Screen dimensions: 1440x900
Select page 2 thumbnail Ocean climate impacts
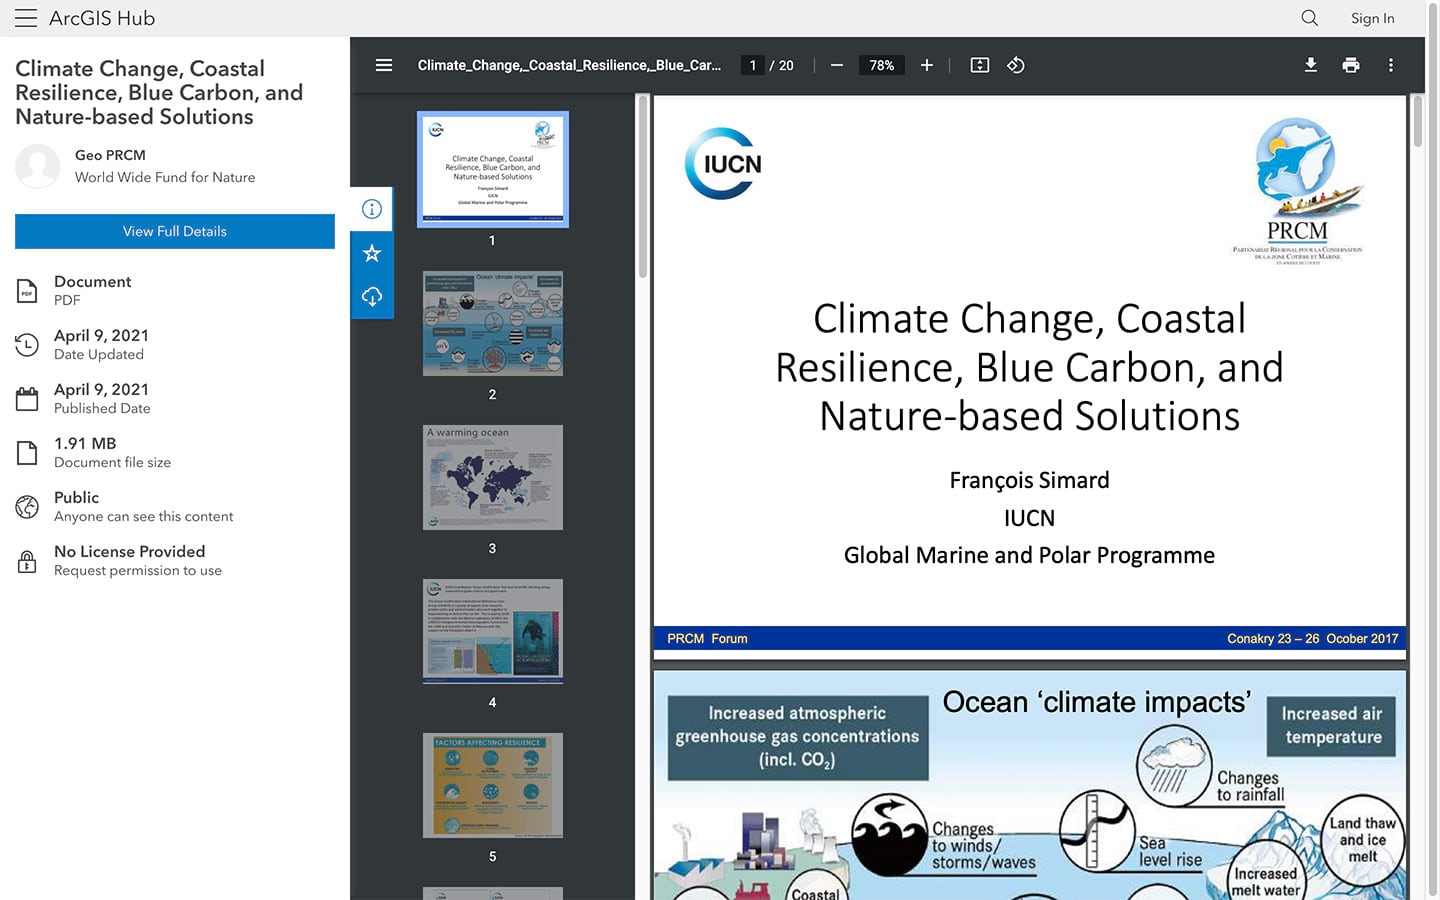coord(493,323)
